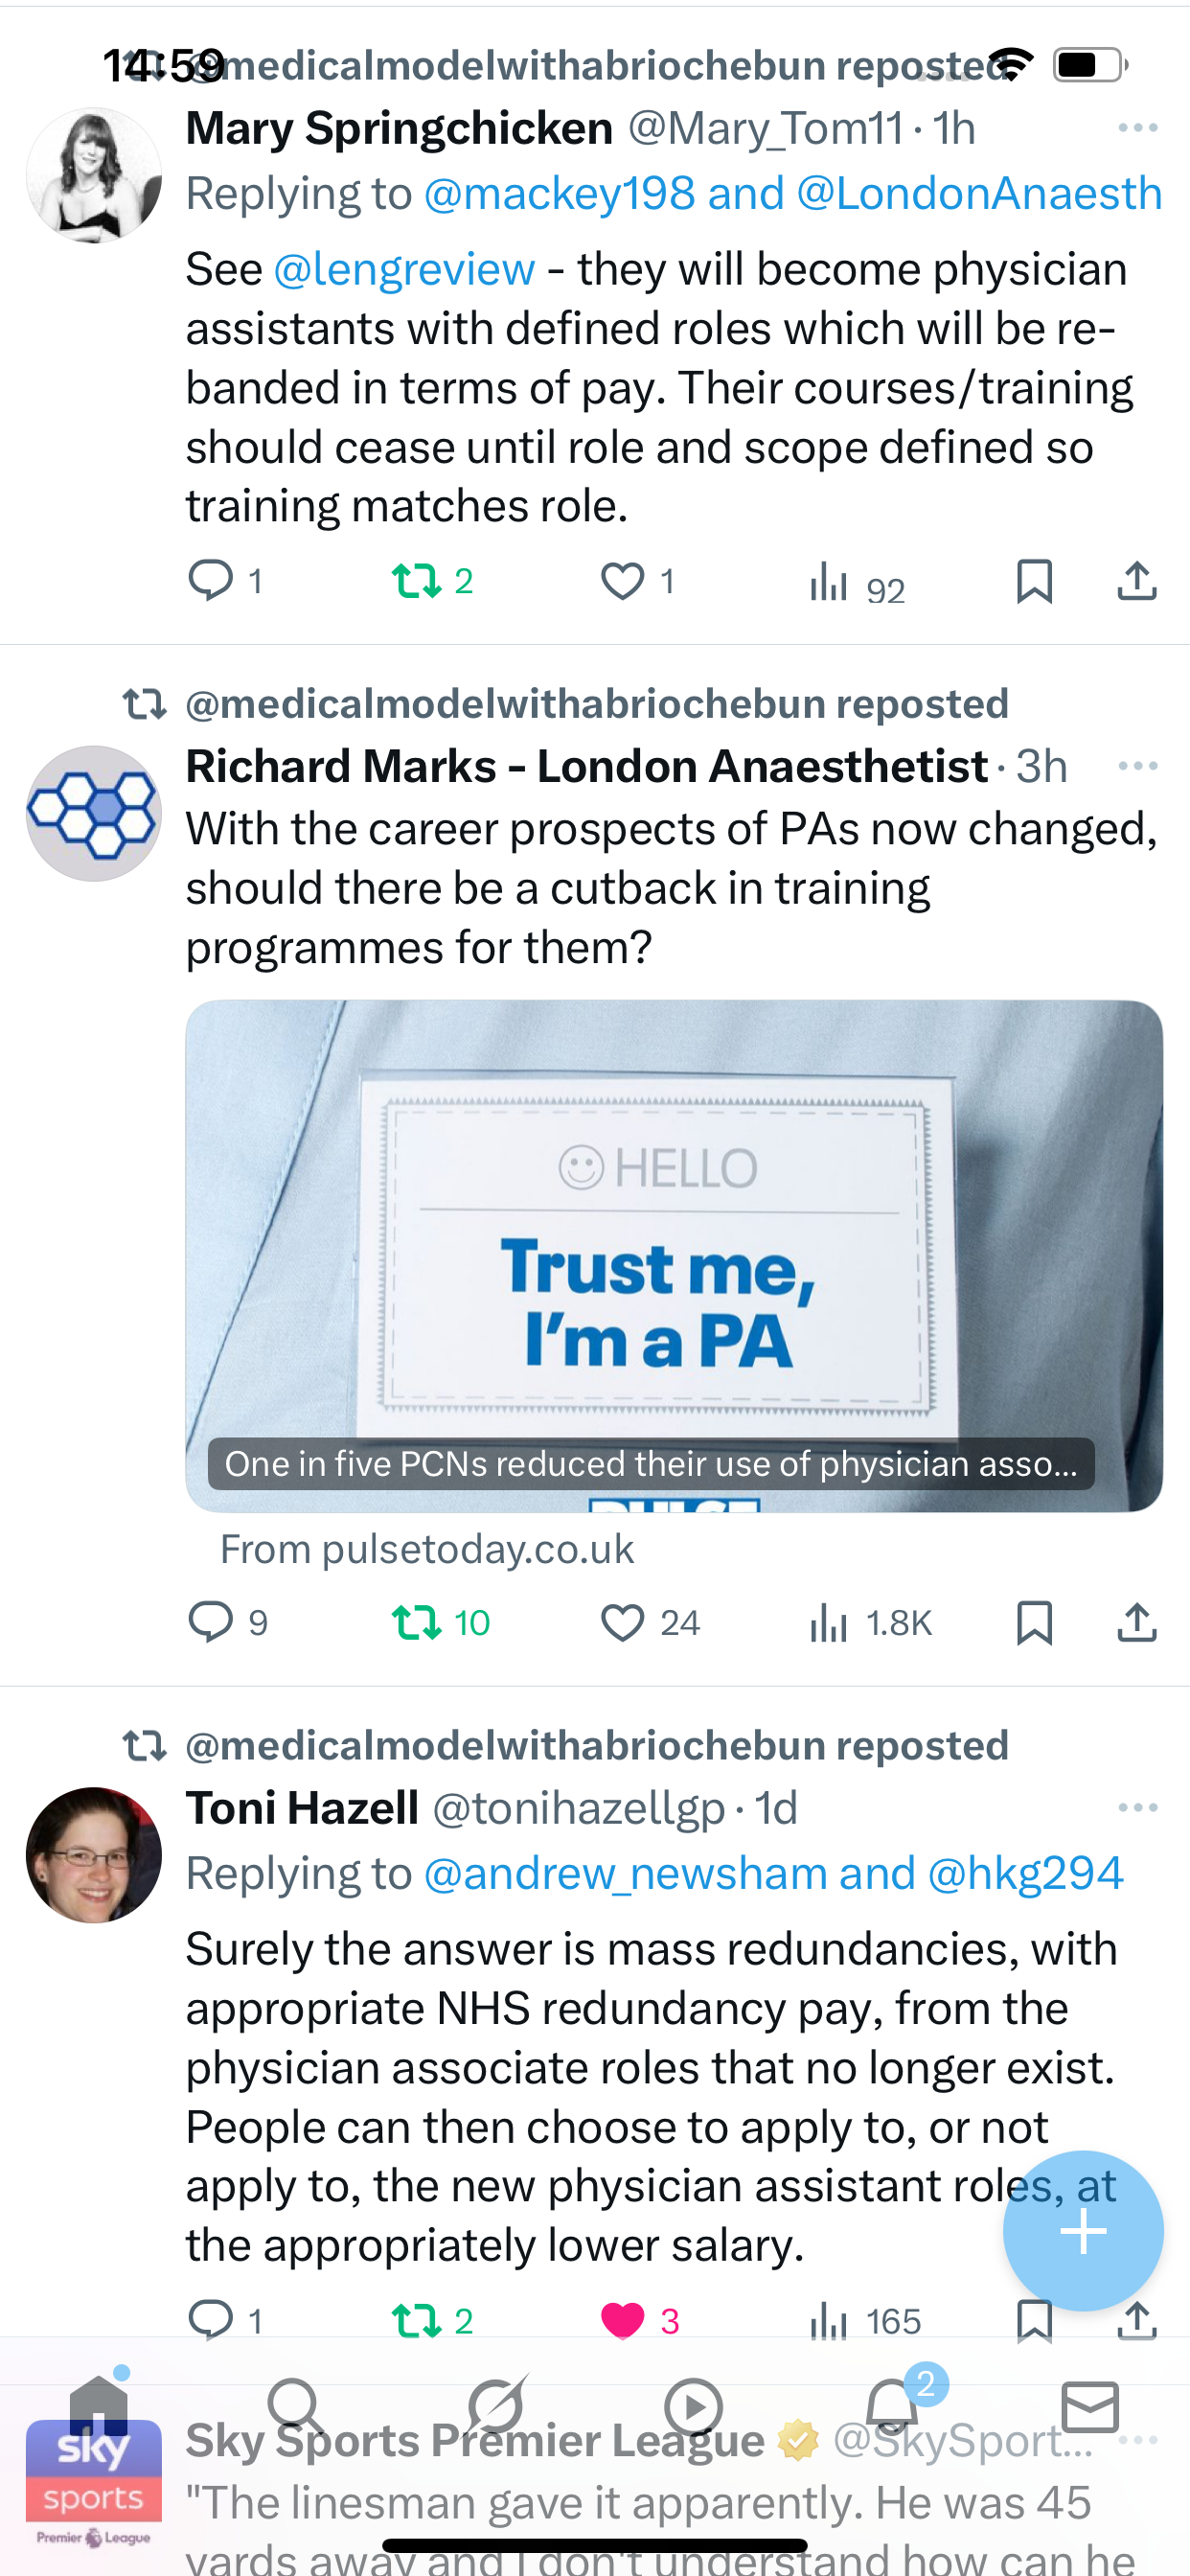
Task: Open more options on Mary Springchicken's tweet
Action: pyautogui.click(x=1137, y=128)
